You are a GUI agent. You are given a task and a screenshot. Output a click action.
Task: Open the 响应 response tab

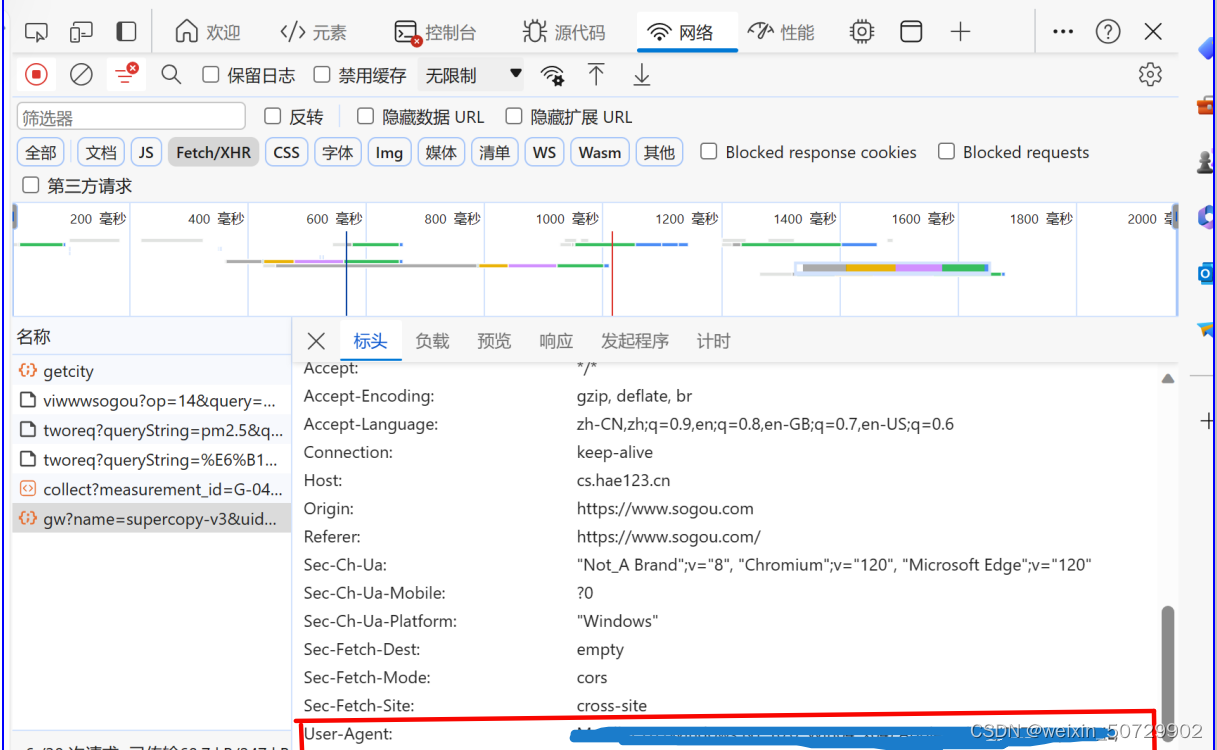pos(556,341)
